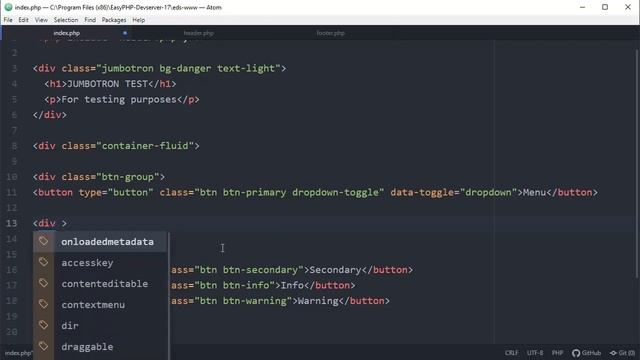Image resolution: width=640 pixels, height=360 pixels.
Task: Open the Git (0) status panel
Action: tap(622, 353)
